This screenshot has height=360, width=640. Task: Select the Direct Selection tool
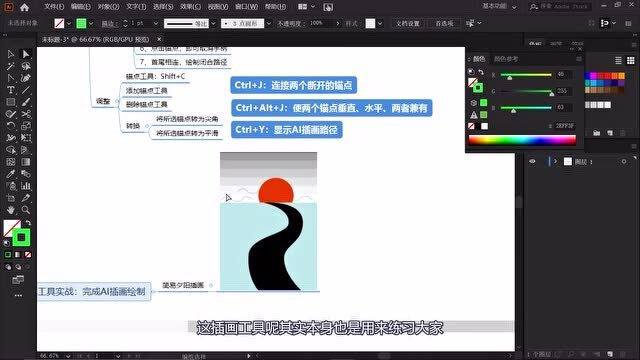click(x=26, y=54)
